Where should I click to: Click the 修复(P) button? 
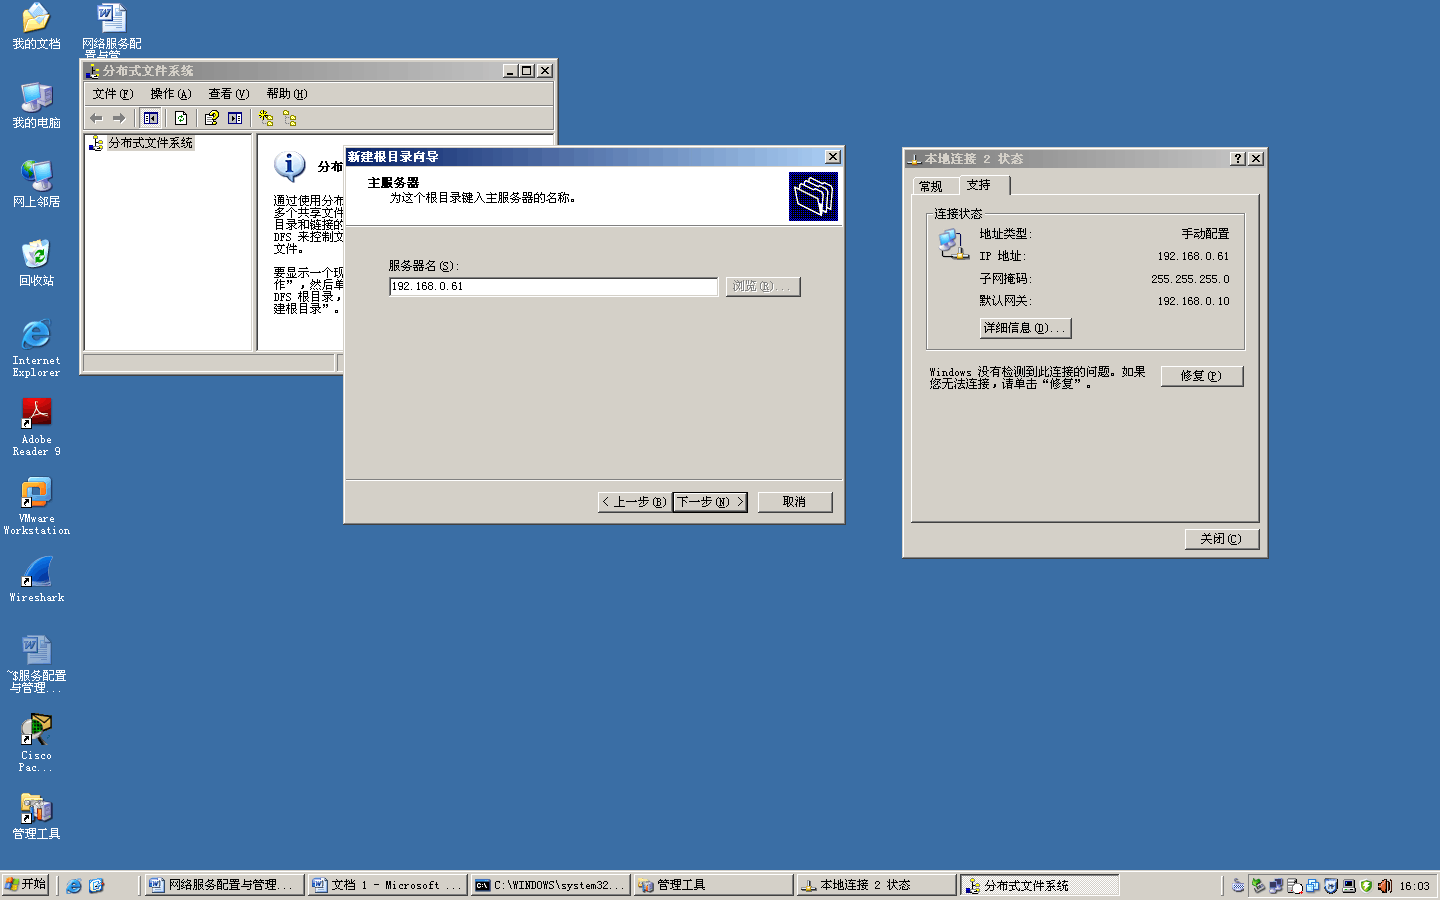point(1201,376)
